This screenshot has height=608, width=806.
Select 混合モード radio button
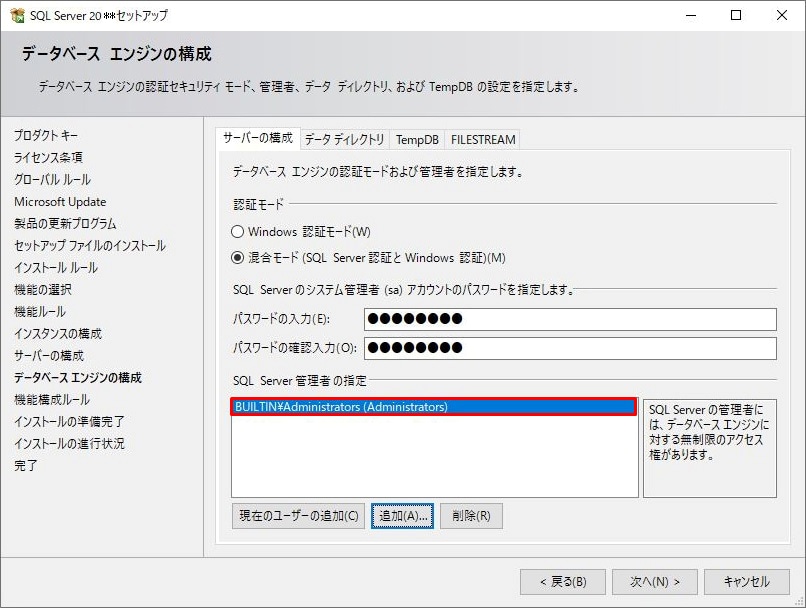pos(237,257)
